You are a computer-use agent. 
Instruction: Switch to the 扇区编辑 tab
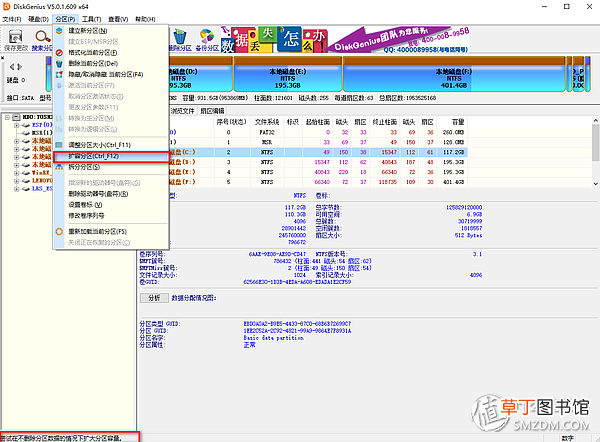coord(212,111)
